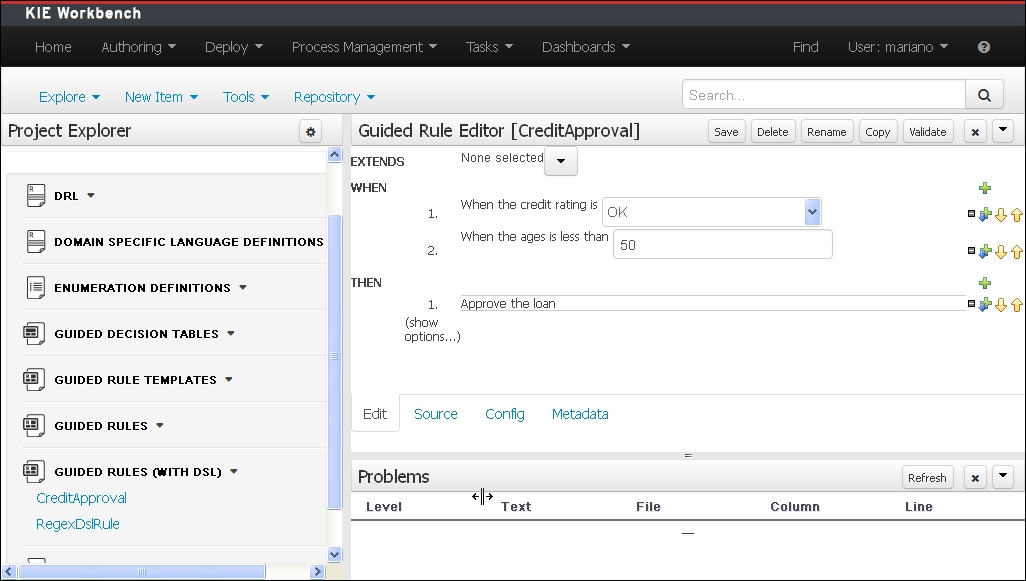Expand the Enumeration Definitions section
Image resolution: width=1026 pixels, height=581 pixels.
tap(243, 287)
